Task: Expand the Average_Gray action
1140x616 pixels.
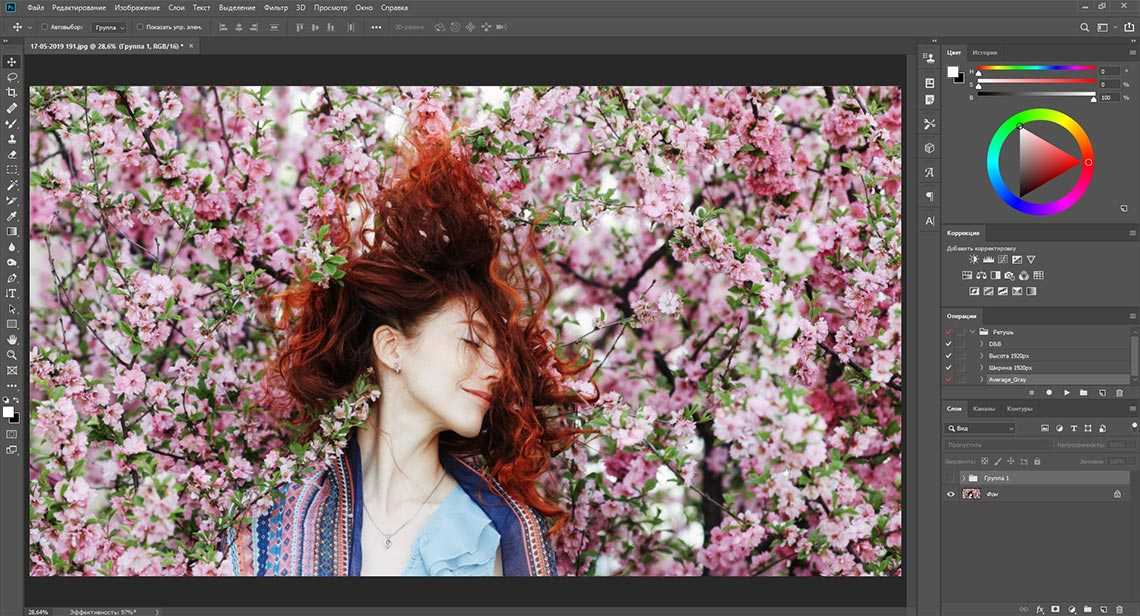Action: (x=981, y=380)
